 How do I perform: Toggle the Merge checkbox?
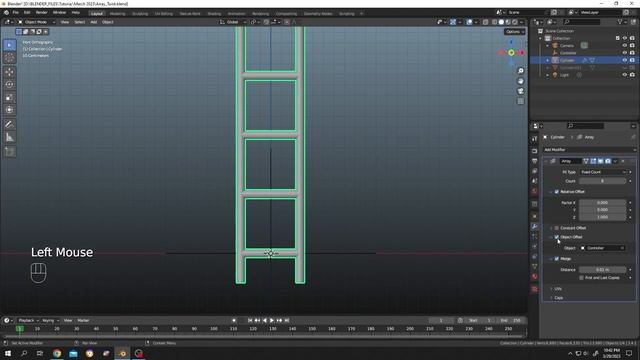[557, 259]
